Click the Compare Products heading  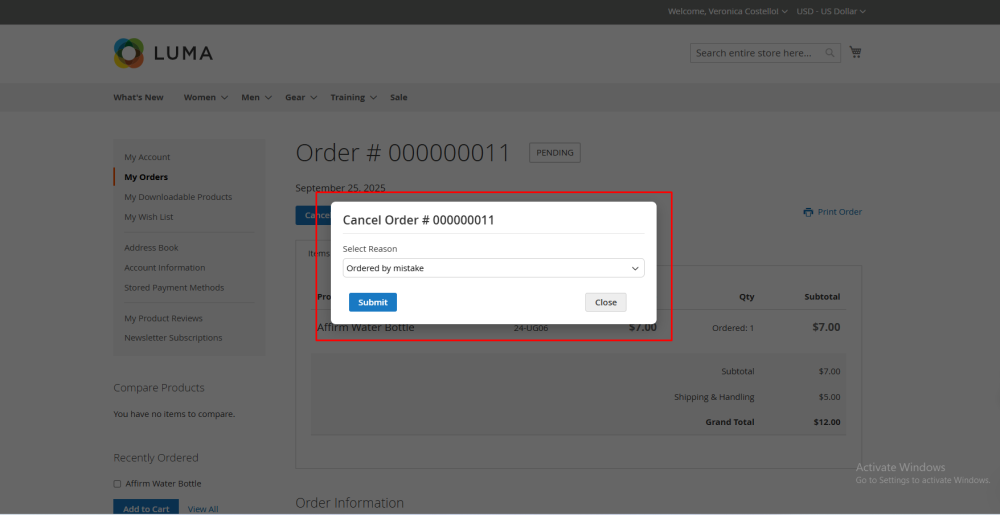pyautogui.click(x=159, y=388)
